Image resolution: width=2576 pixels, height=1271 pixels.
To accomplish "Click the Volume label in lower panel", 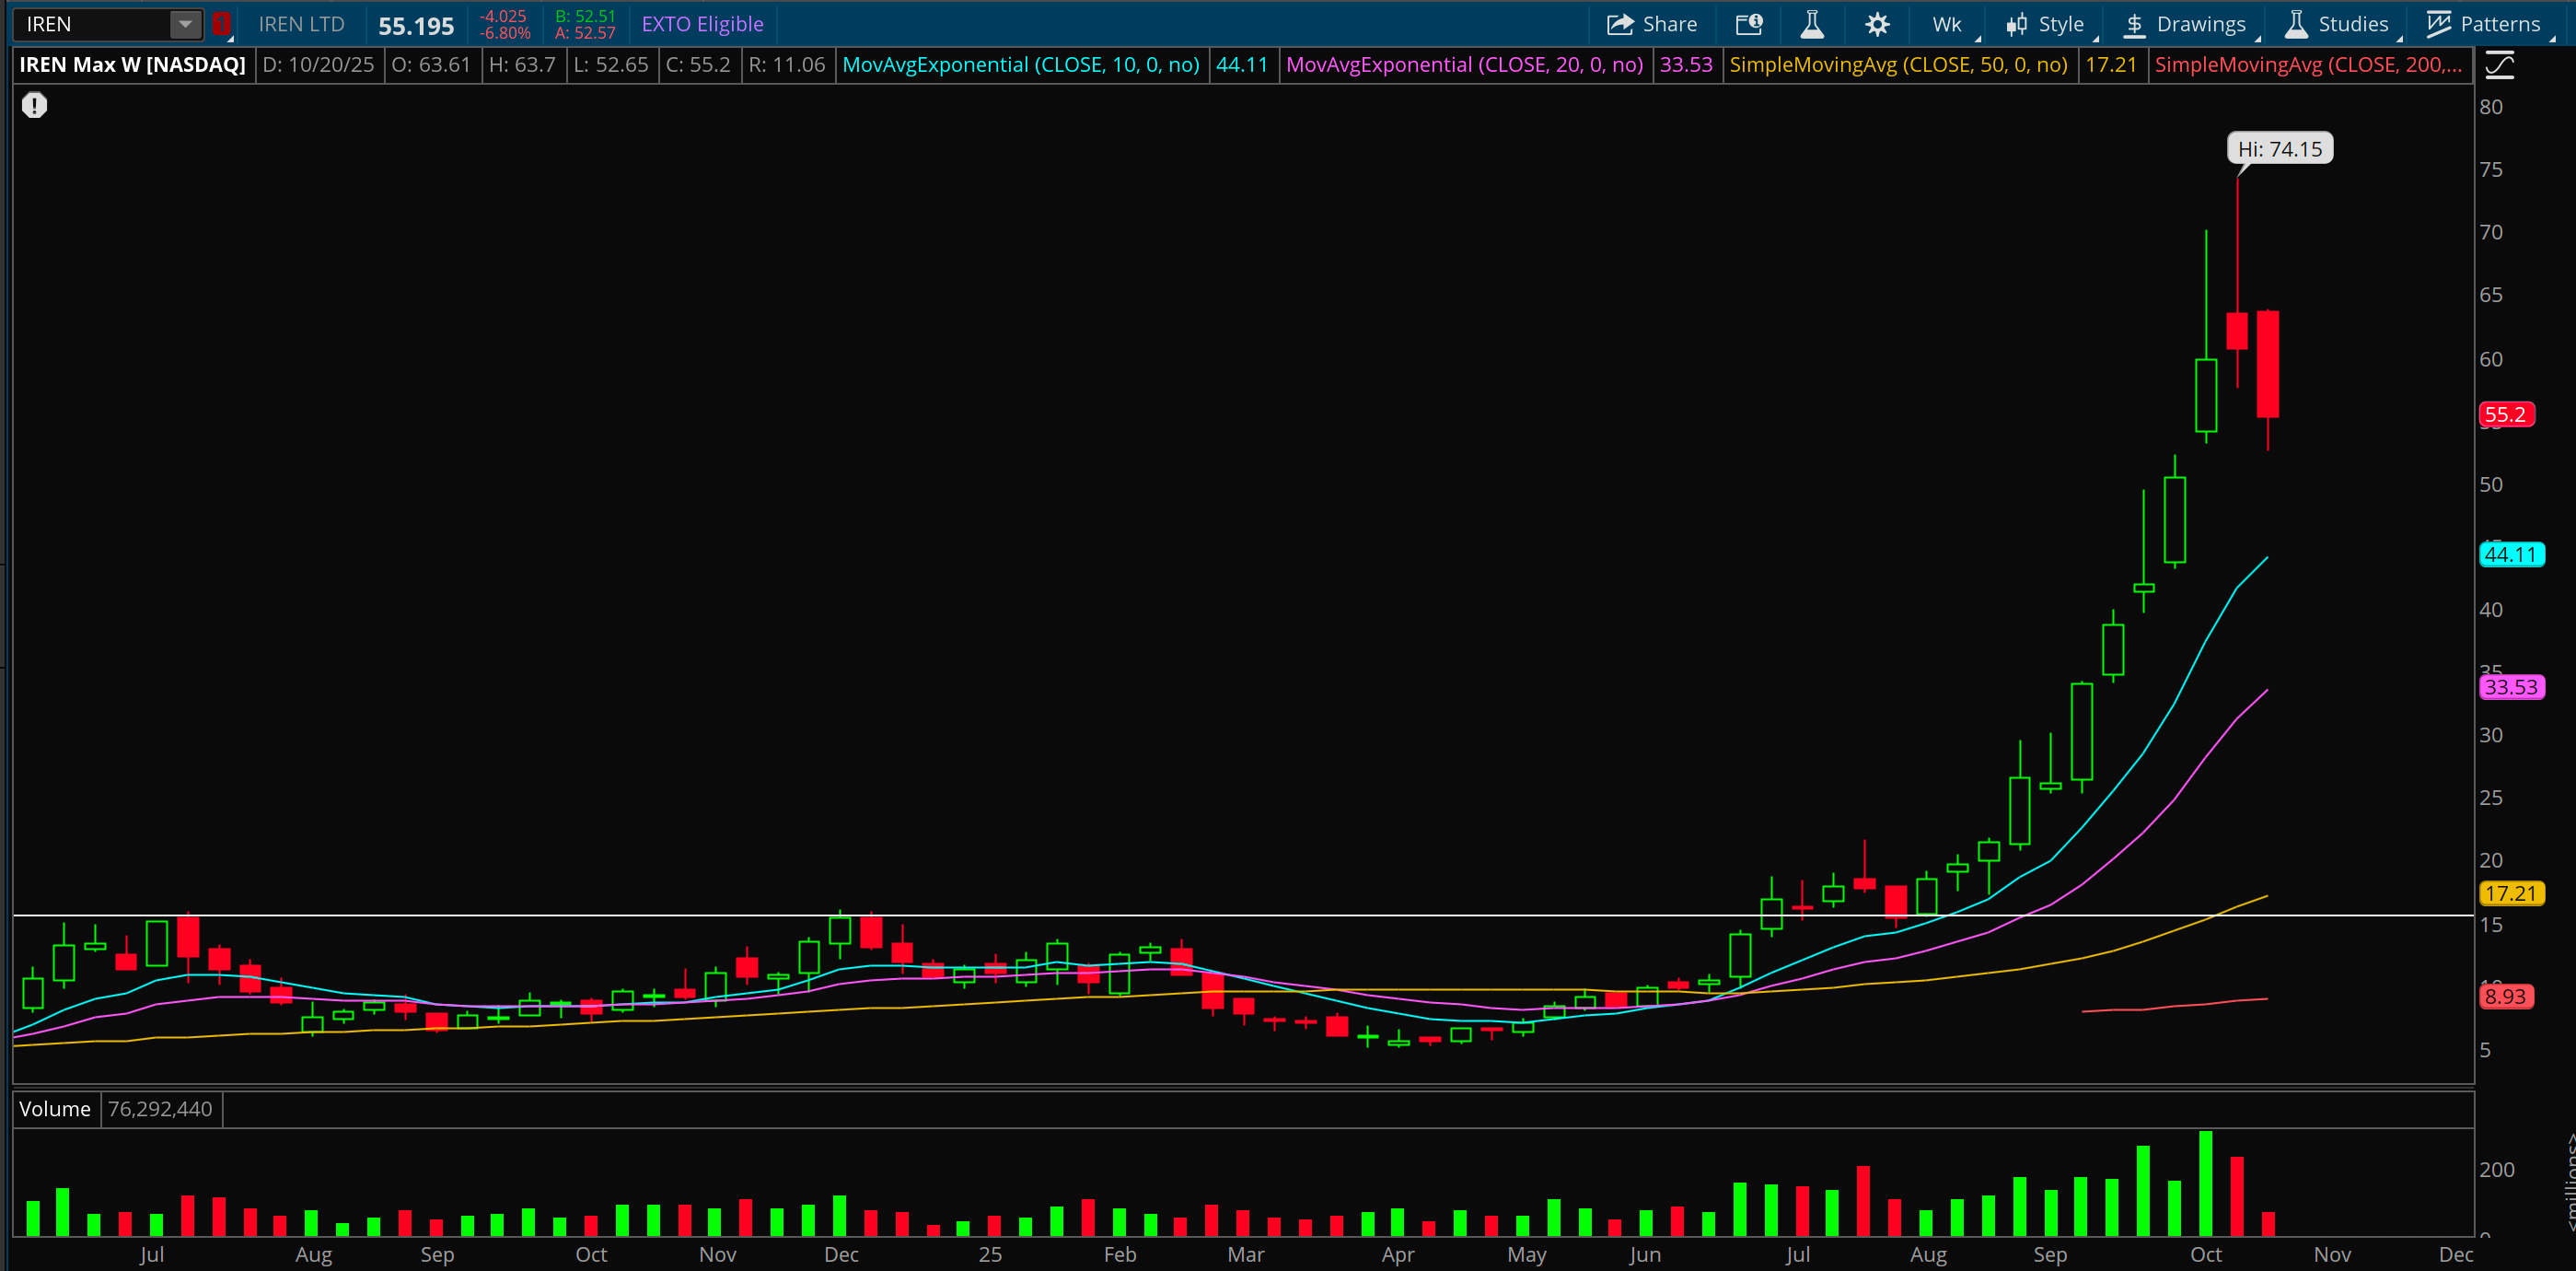I will tap(55, 1109).
